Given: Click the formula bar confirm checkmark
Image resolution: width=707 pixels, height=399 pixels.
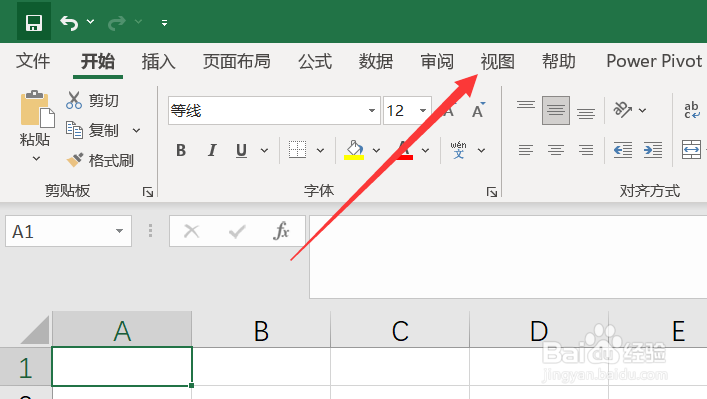Looking at the screenshot, I should point(237,232).
